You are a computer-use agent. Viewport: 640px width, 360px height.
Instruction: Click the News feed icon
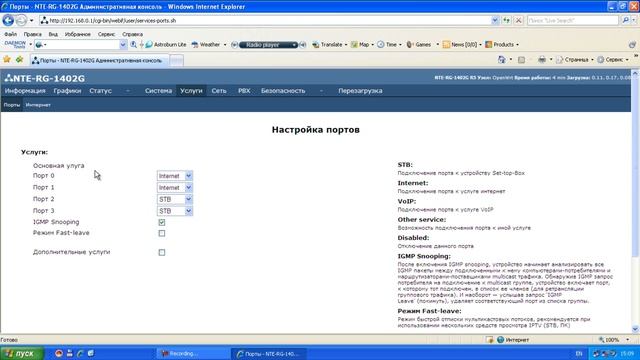tap(446, 44)
